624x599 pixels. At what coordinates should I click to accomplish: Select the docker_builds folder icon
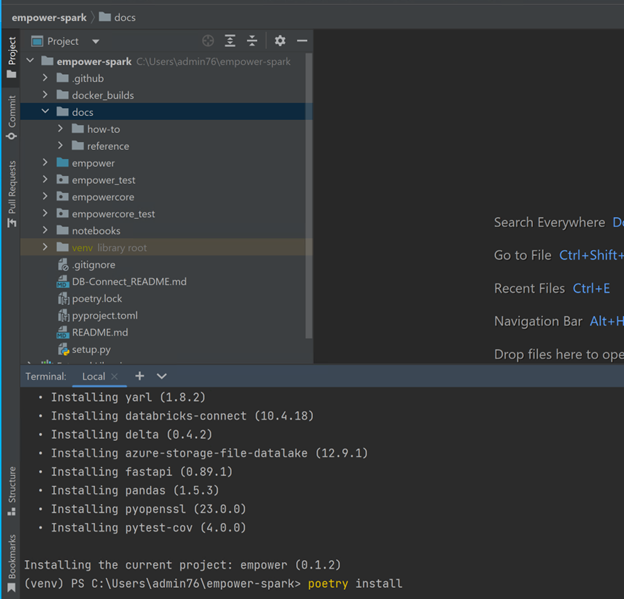coord(62,95)
